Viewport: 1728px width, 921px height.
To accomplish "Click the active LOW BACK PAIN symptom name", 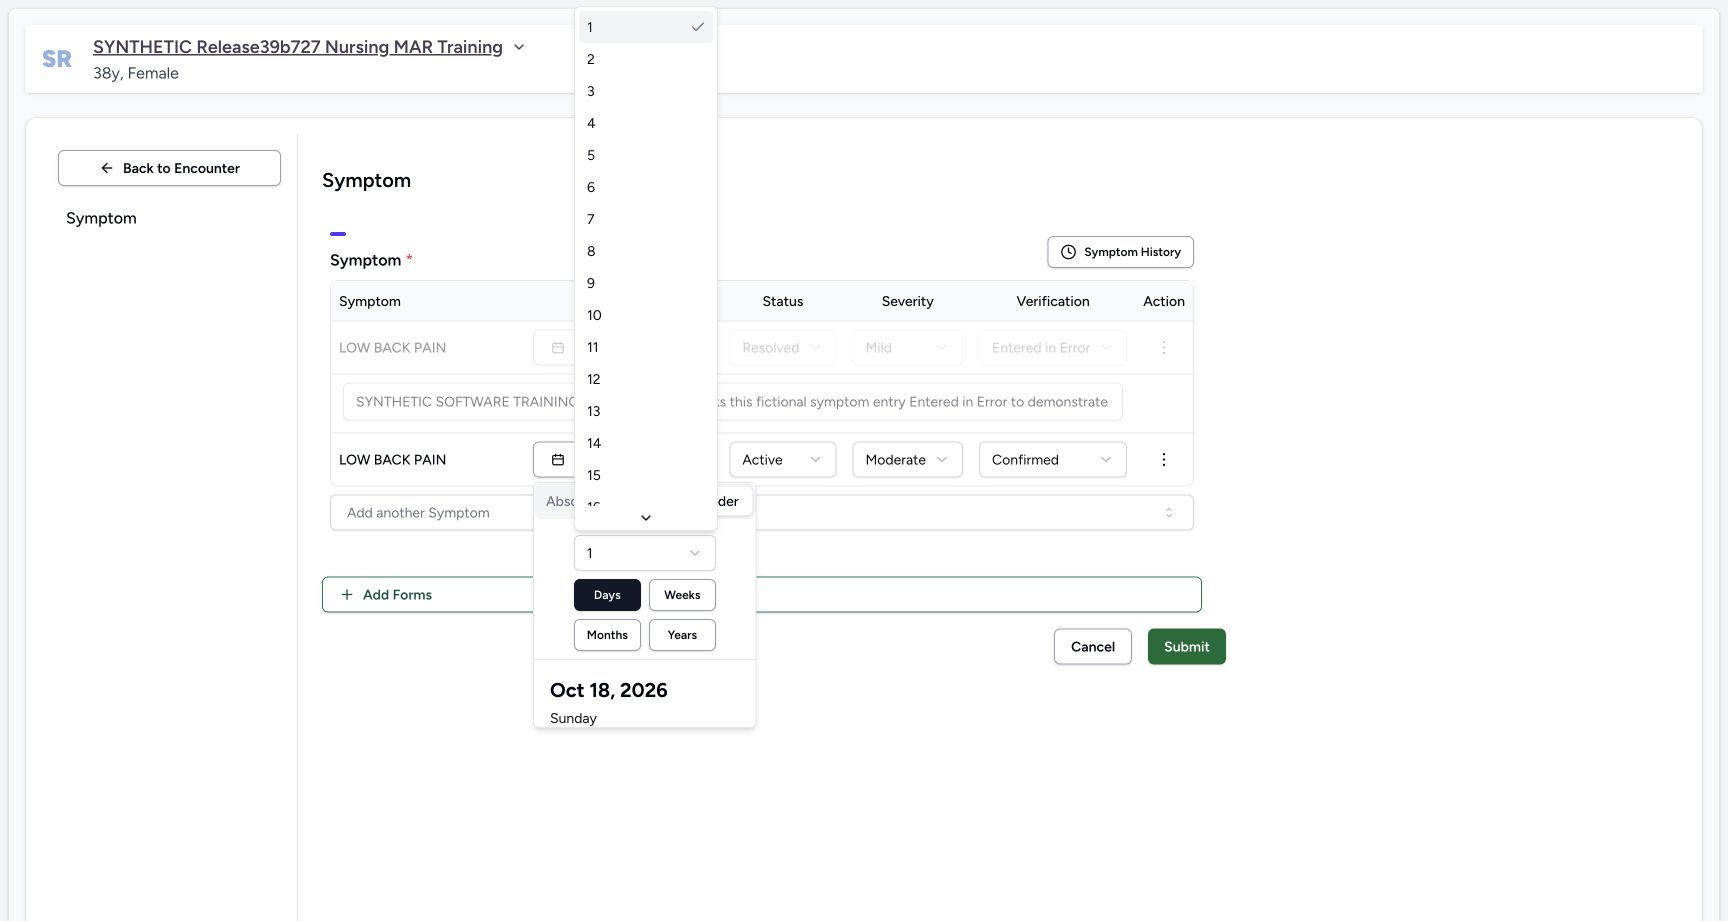I will (392, 460).
